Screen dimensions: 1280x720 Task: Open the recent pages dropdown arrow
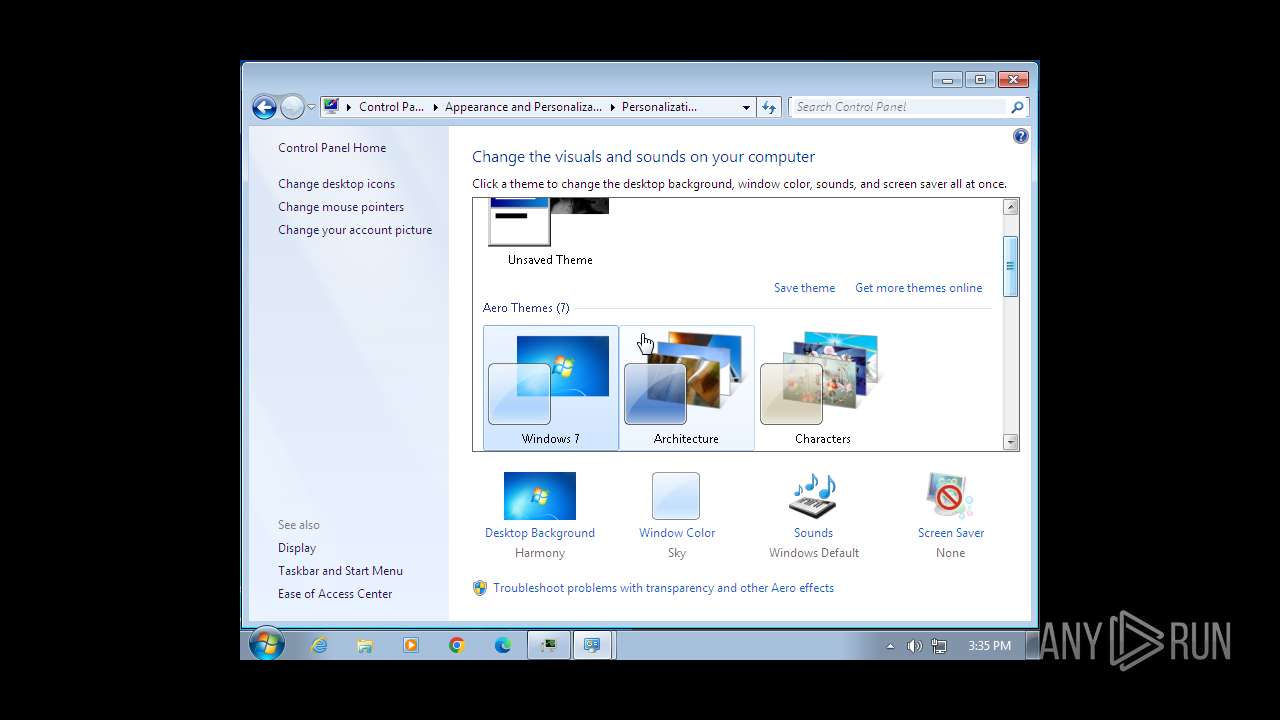pos(312,107)
